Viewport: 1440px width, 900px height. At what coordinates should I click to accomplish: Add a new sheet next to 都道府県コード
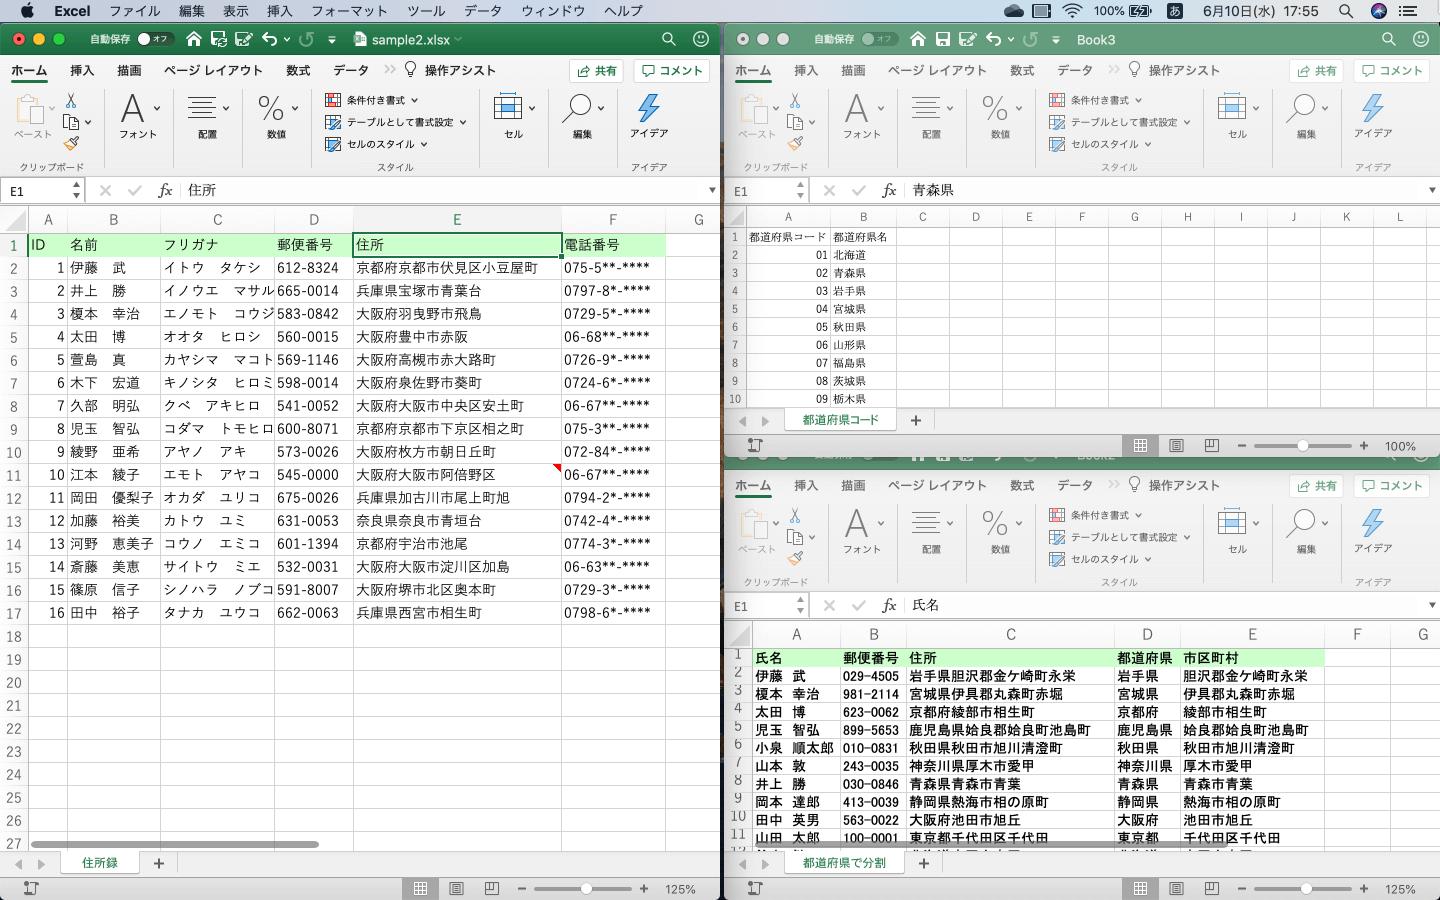click(x=916, y=421)
